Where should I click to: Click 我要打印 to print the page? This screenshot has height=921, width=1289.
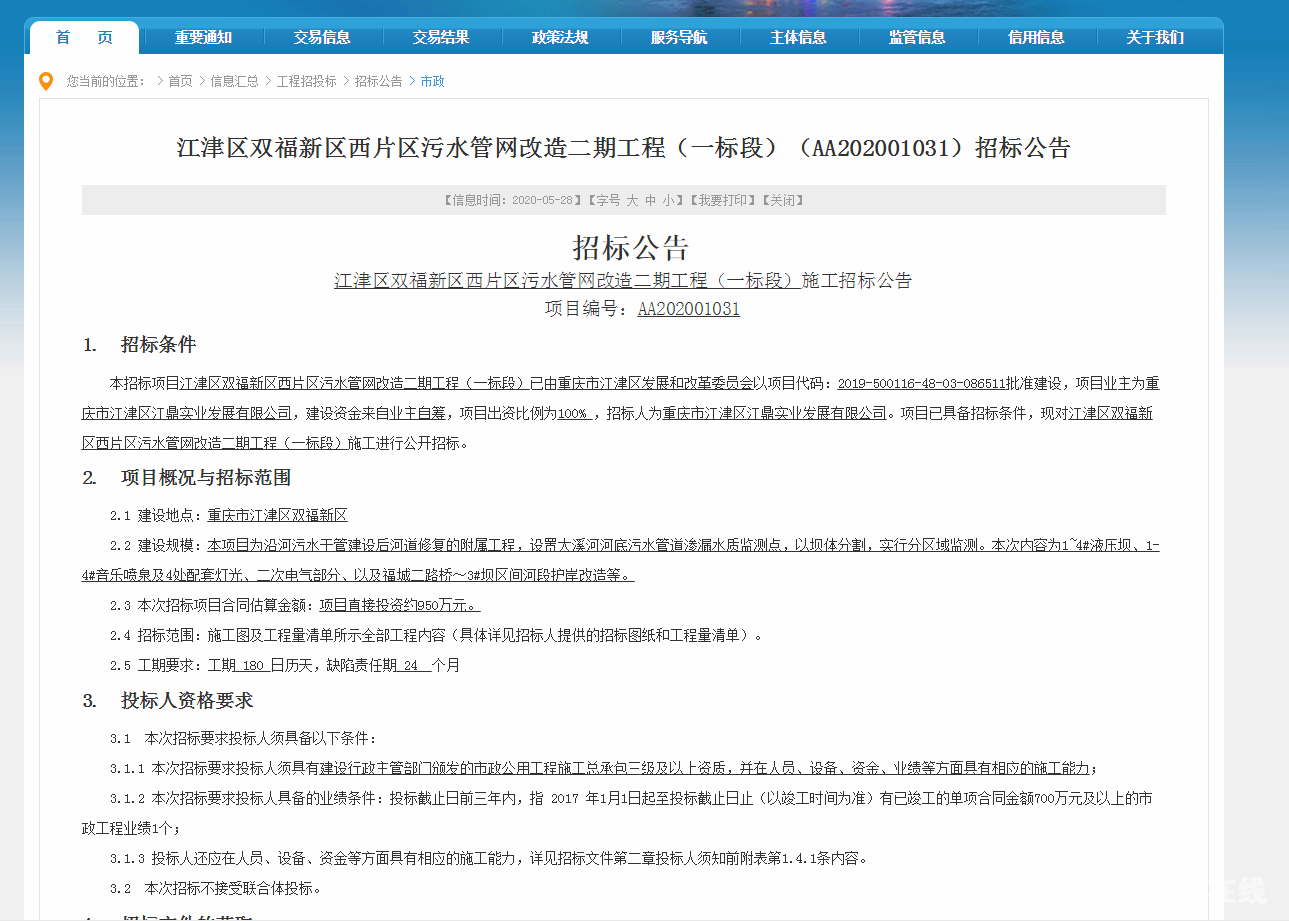(x=723, y=200)
